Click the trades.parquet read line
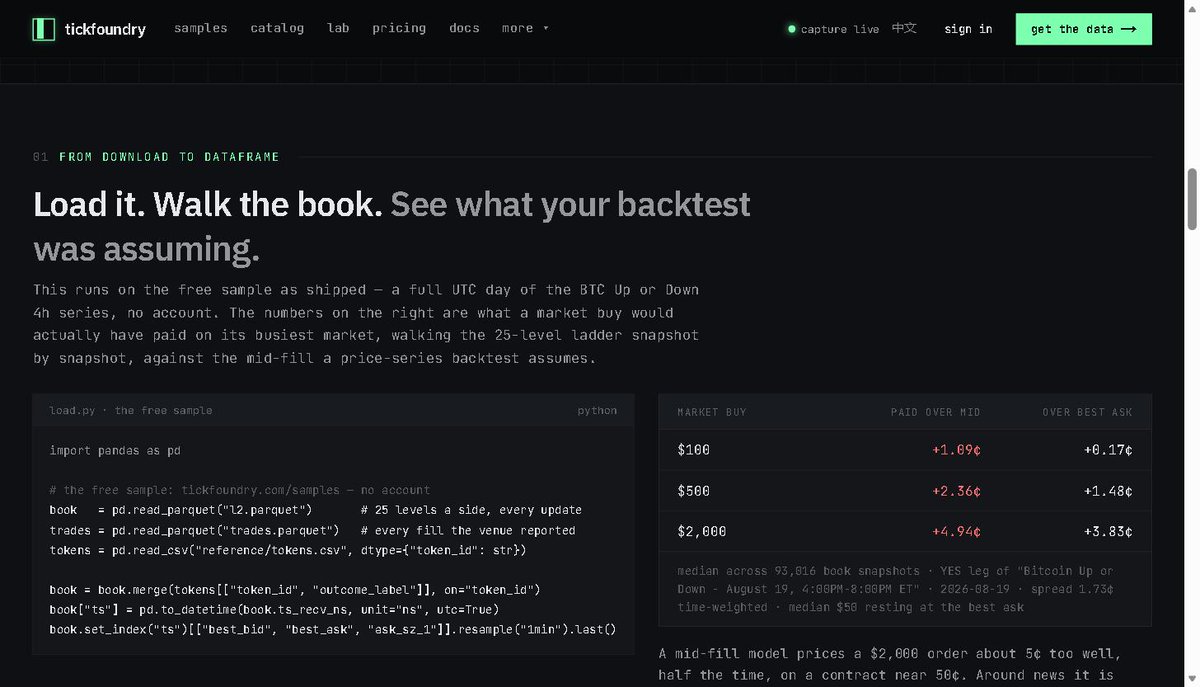1200x687 pixels. (x=313, y=530)
